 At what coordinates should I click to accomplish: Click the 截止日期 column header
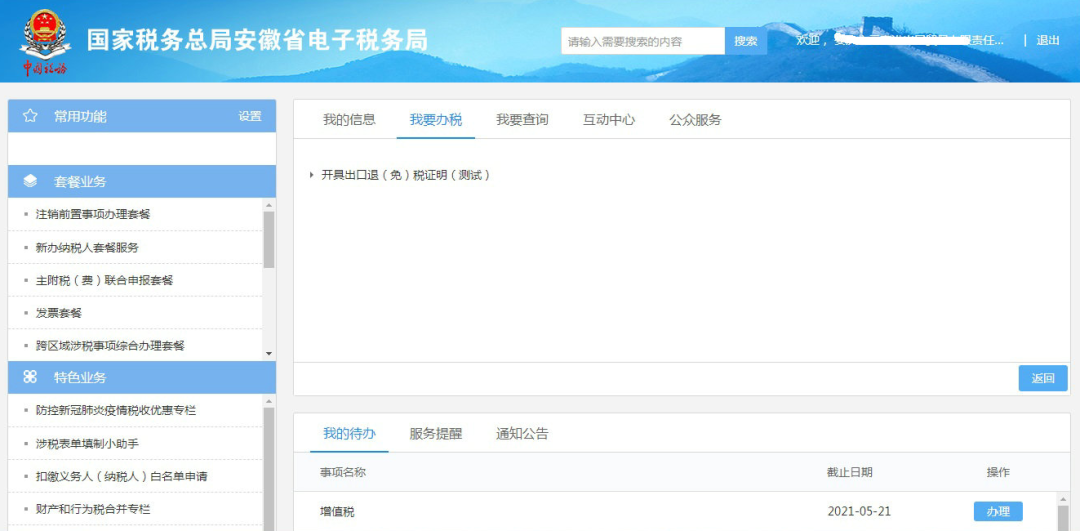click(x=850, y=472)
